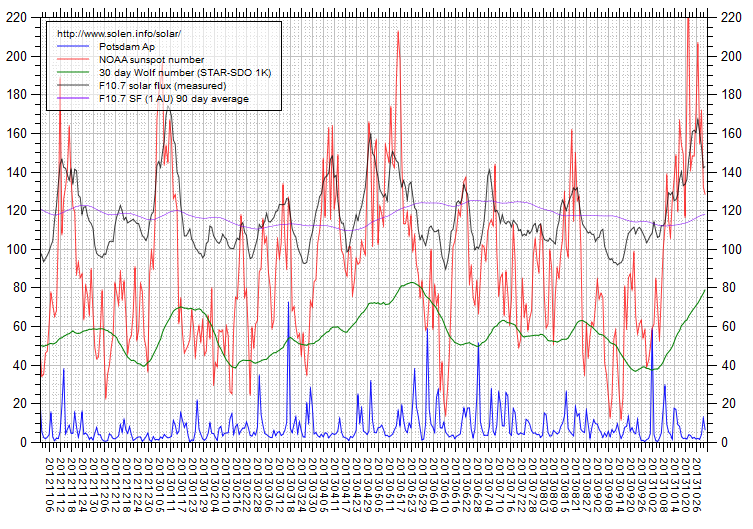Click left axis value 140
Screen dimensions: 753x529
(16, 172)
